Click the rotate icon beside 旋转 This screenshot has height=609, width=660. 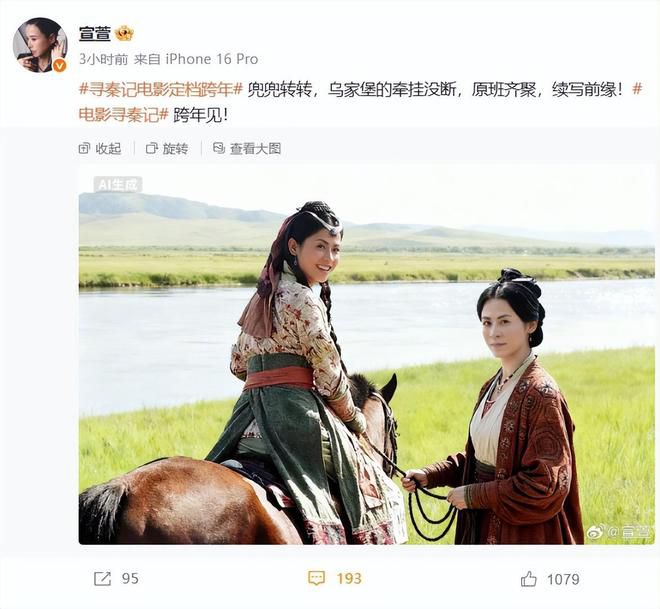(x=152, y=149)
